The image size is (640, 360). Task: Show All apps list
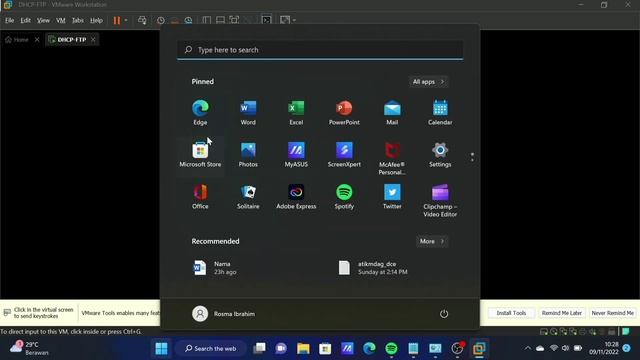[428, 82]
